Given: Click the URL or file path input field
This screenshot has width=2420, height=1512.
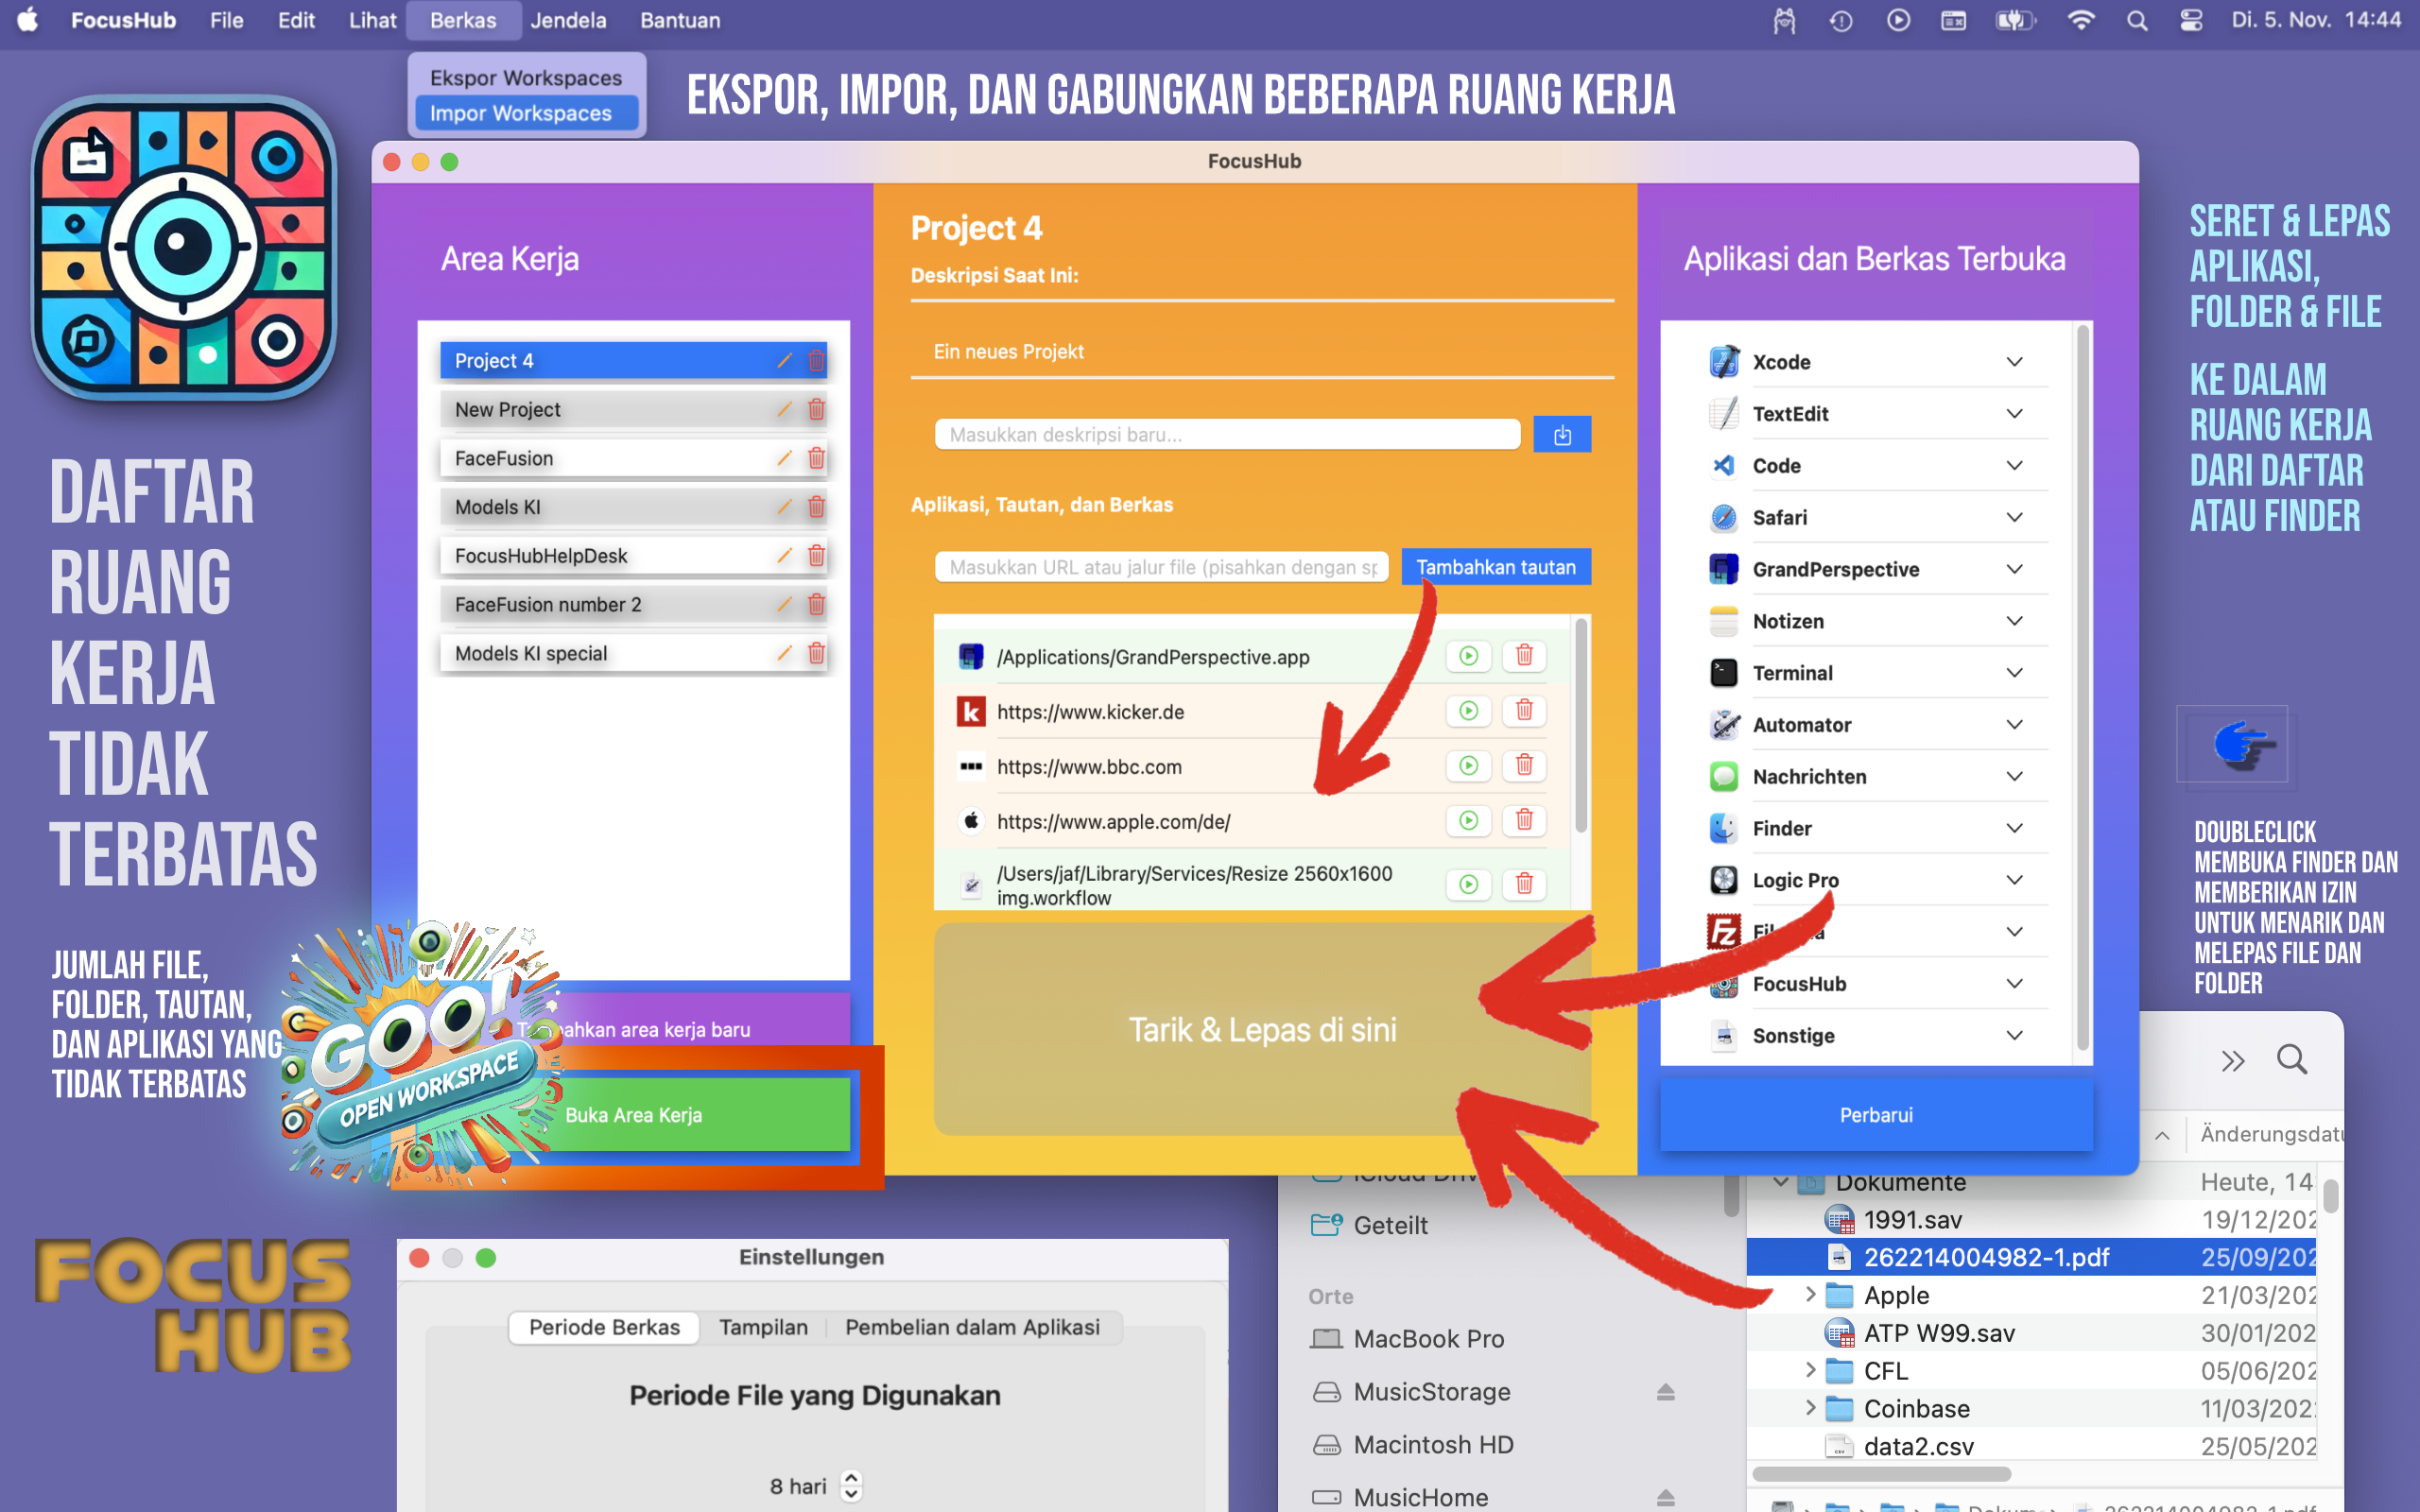Looking at the screenshot, I should click(x=1161, y=567).
